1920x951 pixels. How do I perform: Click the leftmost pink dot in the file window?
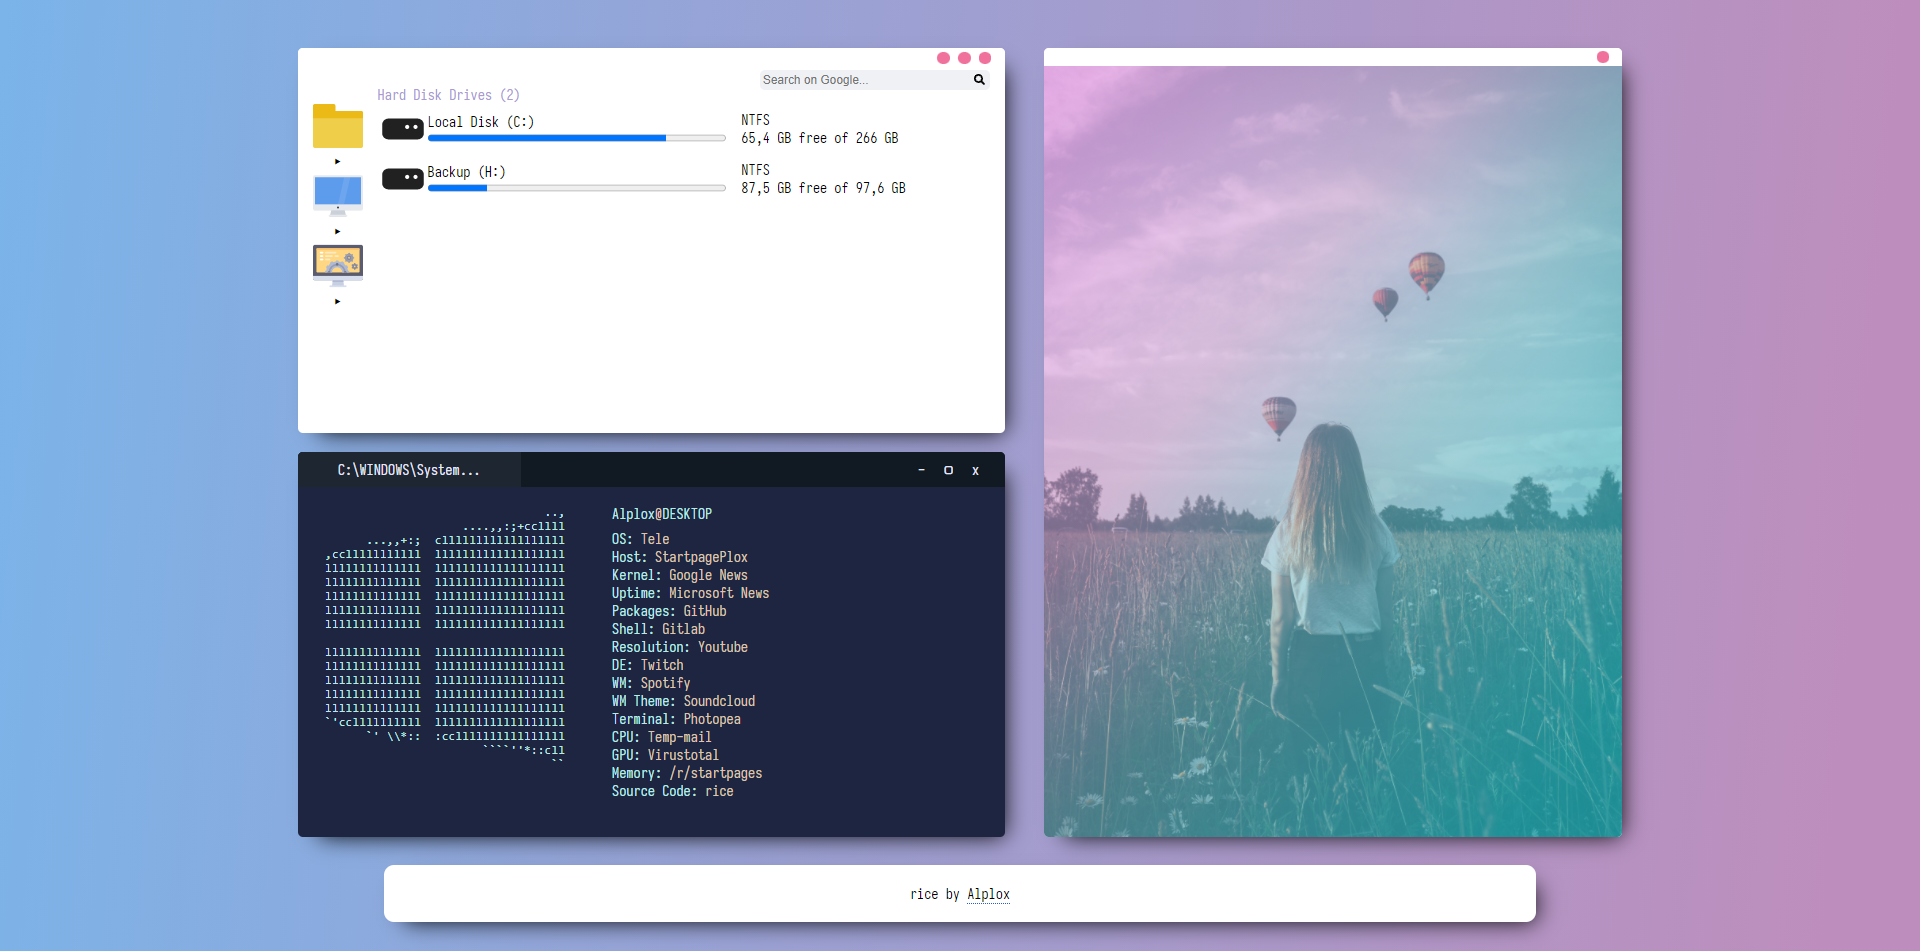pyautogui.click(x=943, y=58)
